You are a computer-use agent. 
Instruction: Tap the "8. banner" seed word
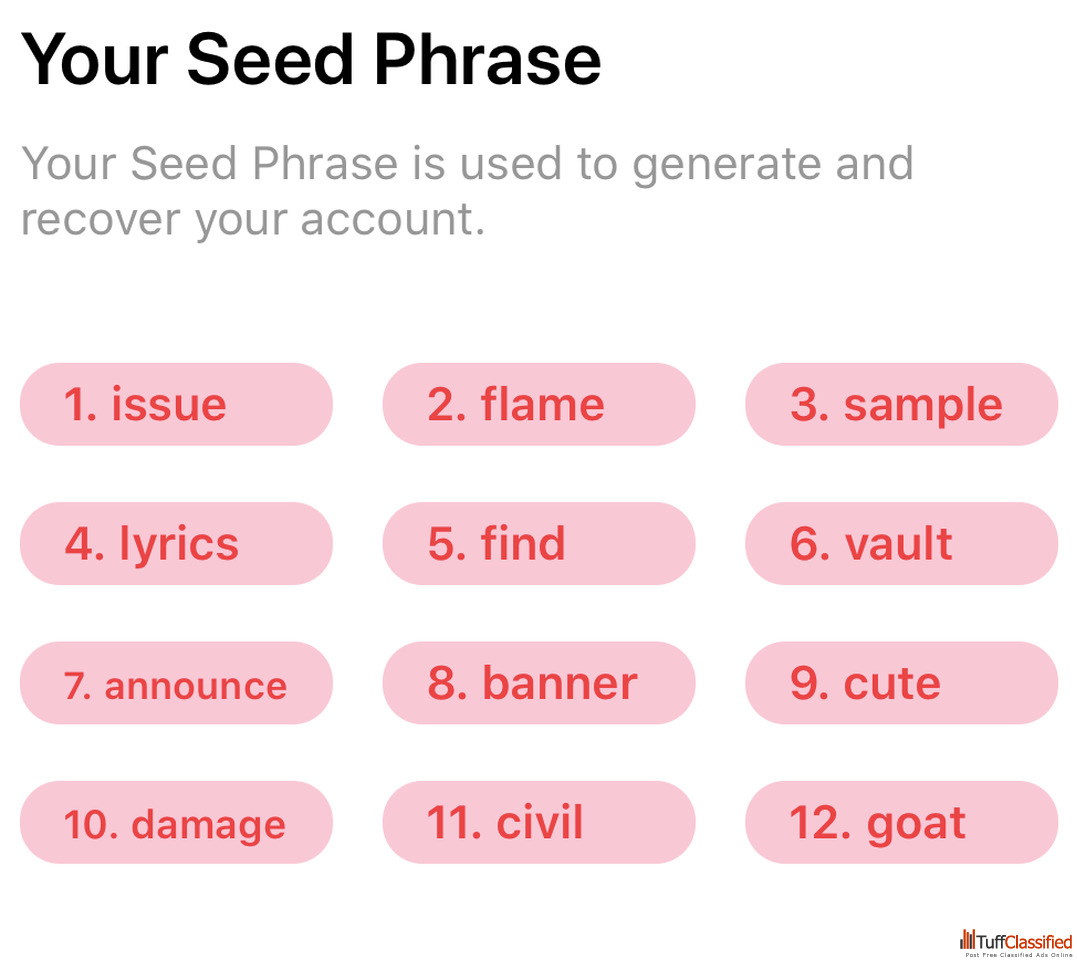pos(538,683)
